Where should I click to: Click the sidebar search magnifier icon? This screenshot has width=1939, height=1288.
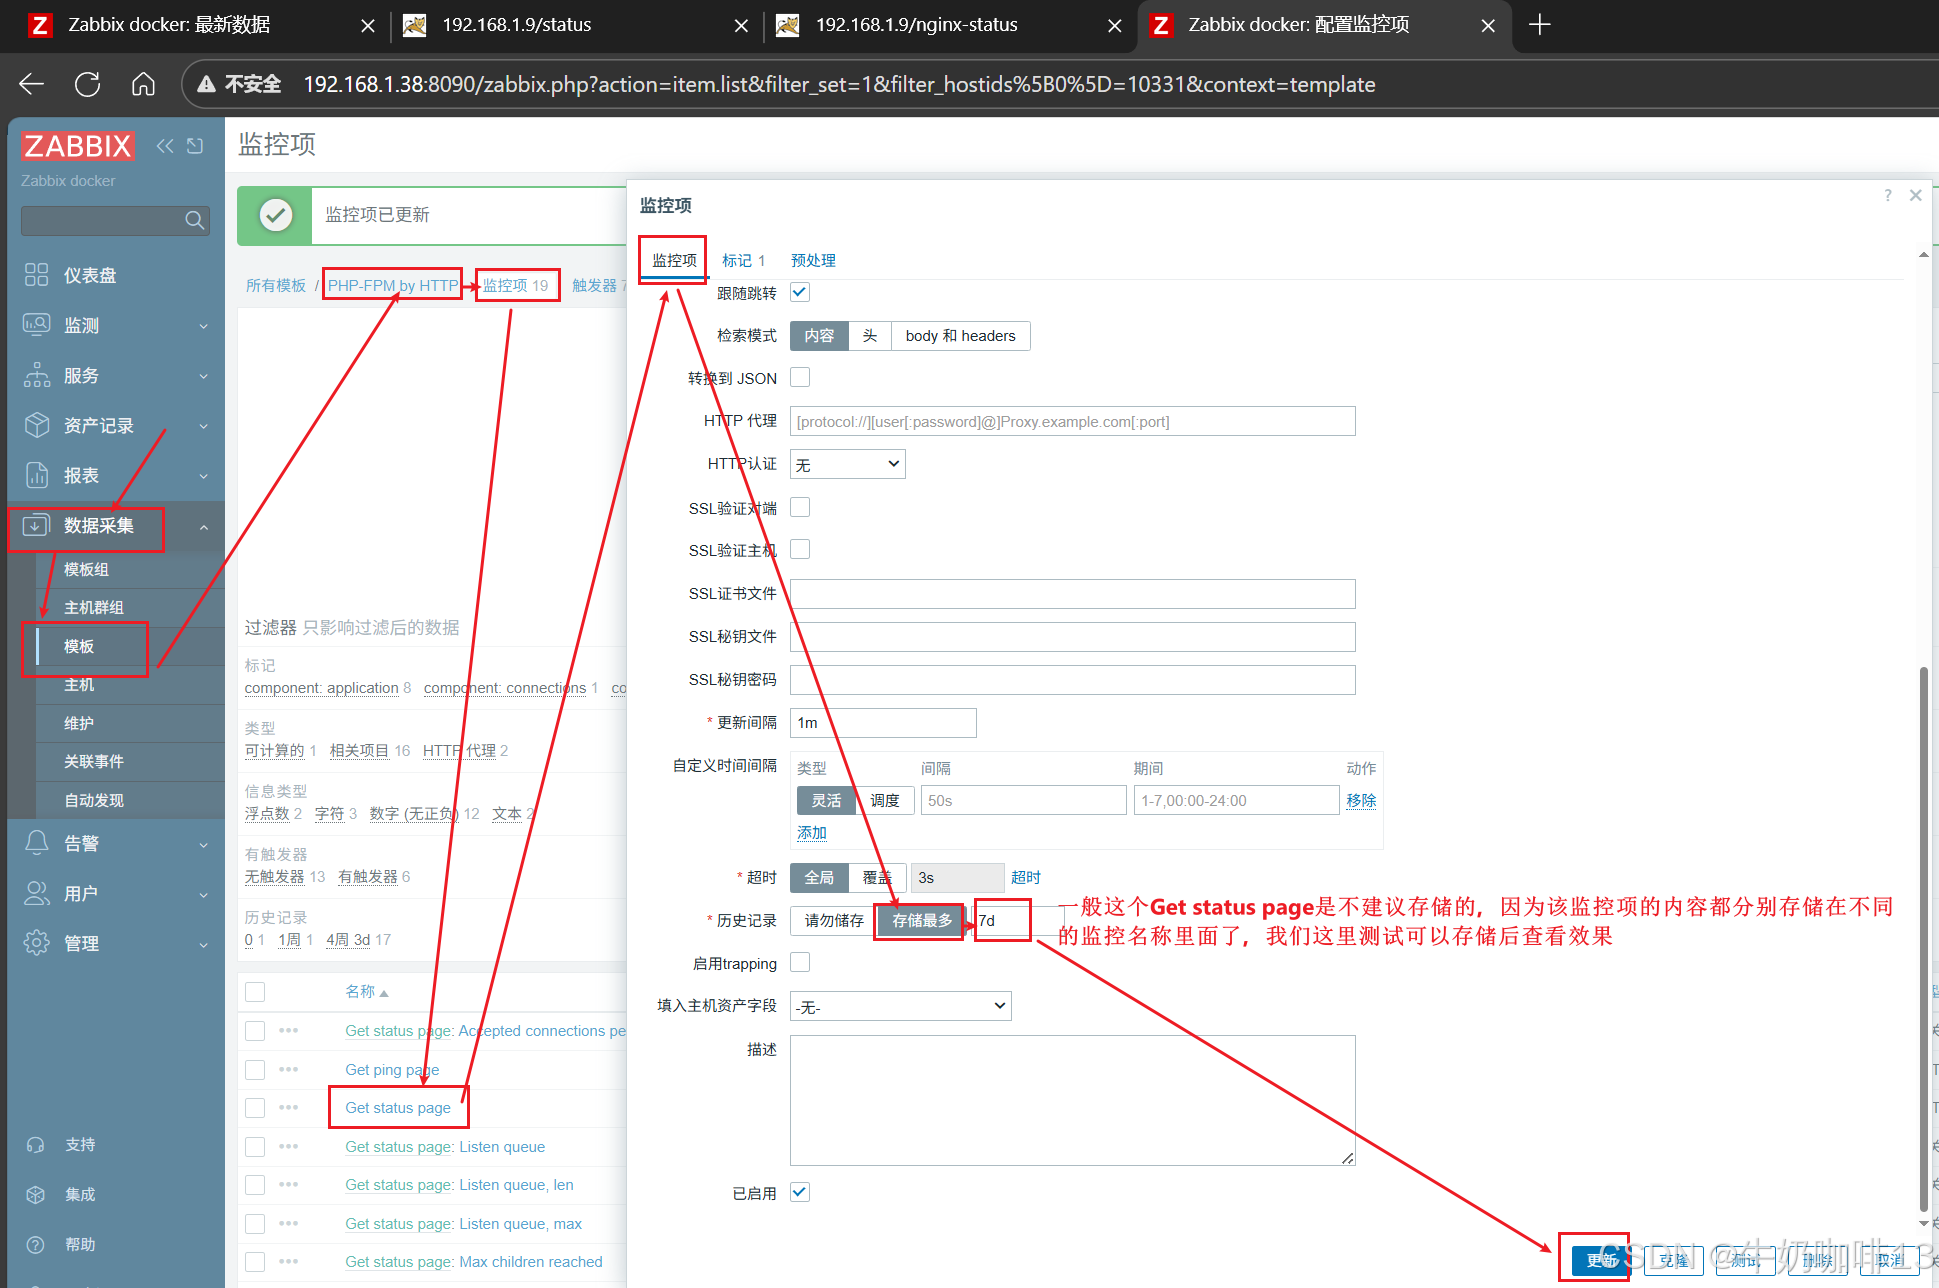pyautogui.click(x=194, y=220)
